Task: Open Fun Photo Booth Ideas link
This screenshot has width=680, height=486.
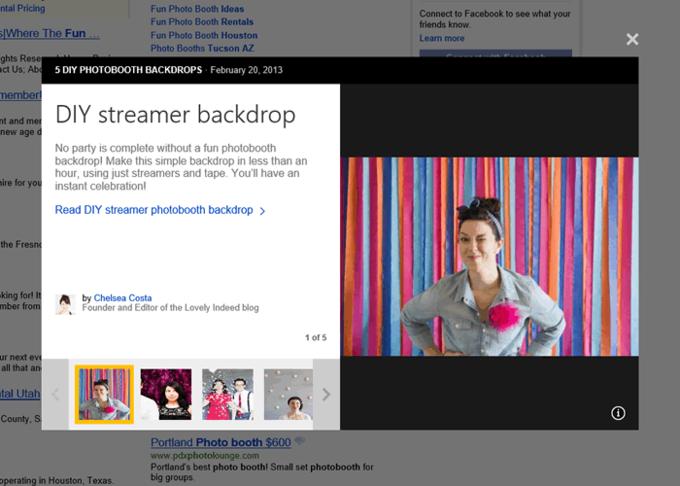Action: coord(197,9)
